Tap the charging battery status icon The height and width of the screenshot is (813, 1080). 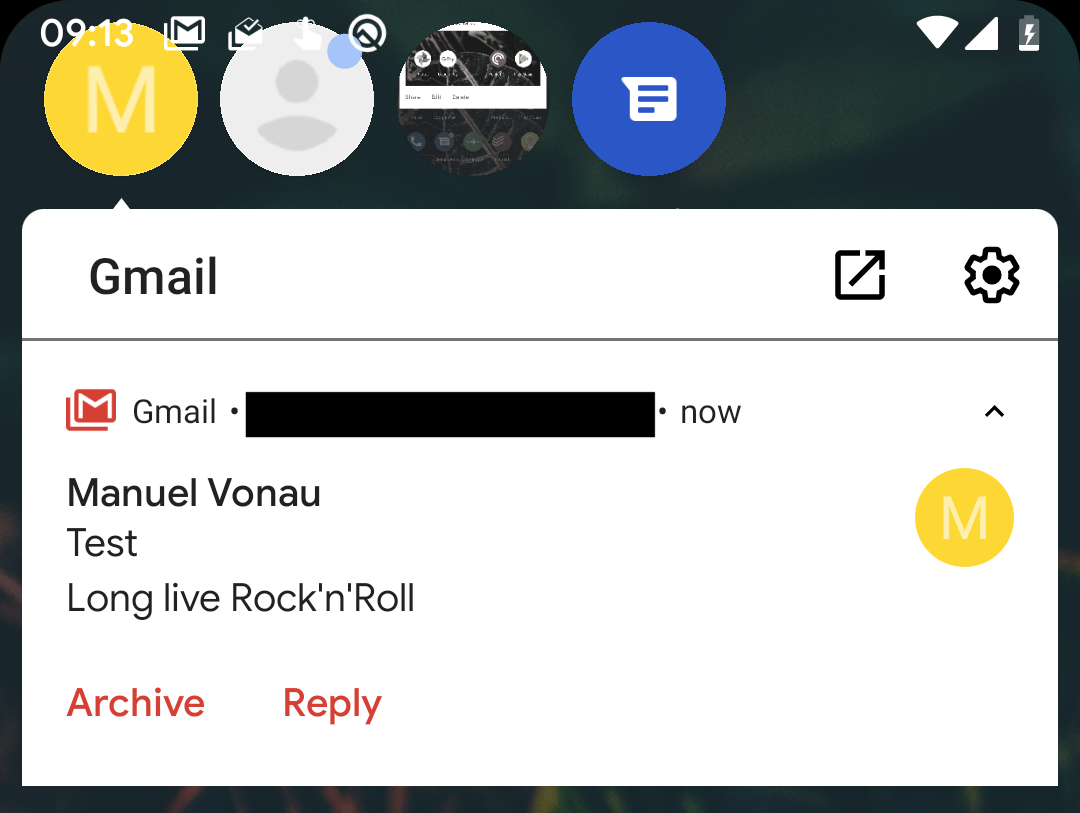coord(1029,33)
